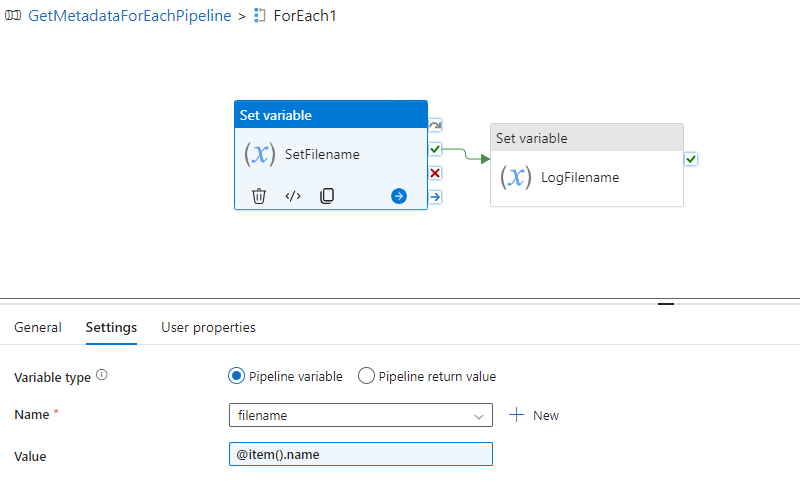This screenshot has width=800, height=492.
Task: Open the General tab
Action: 38,327
